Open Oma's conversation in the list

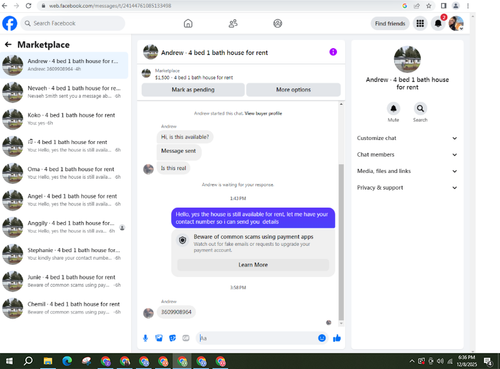64,173
